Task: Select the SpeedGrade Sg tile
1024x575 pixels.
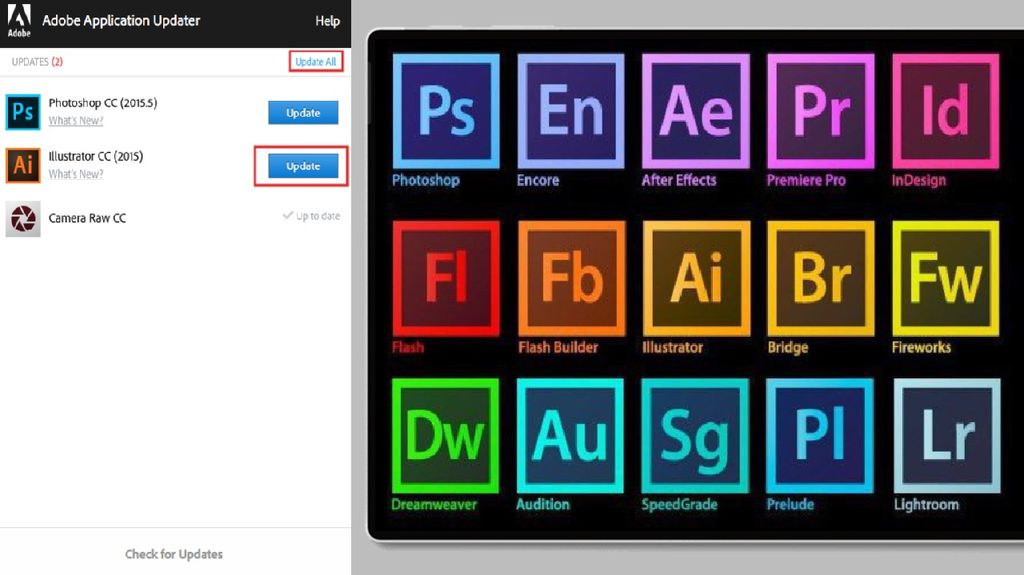Action: pos(695,436)
